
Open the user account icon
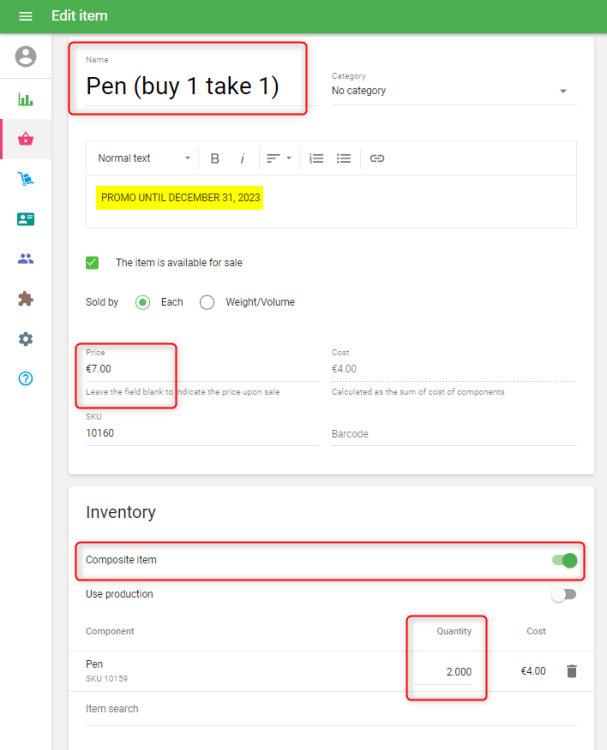click(x=26, y=57)
